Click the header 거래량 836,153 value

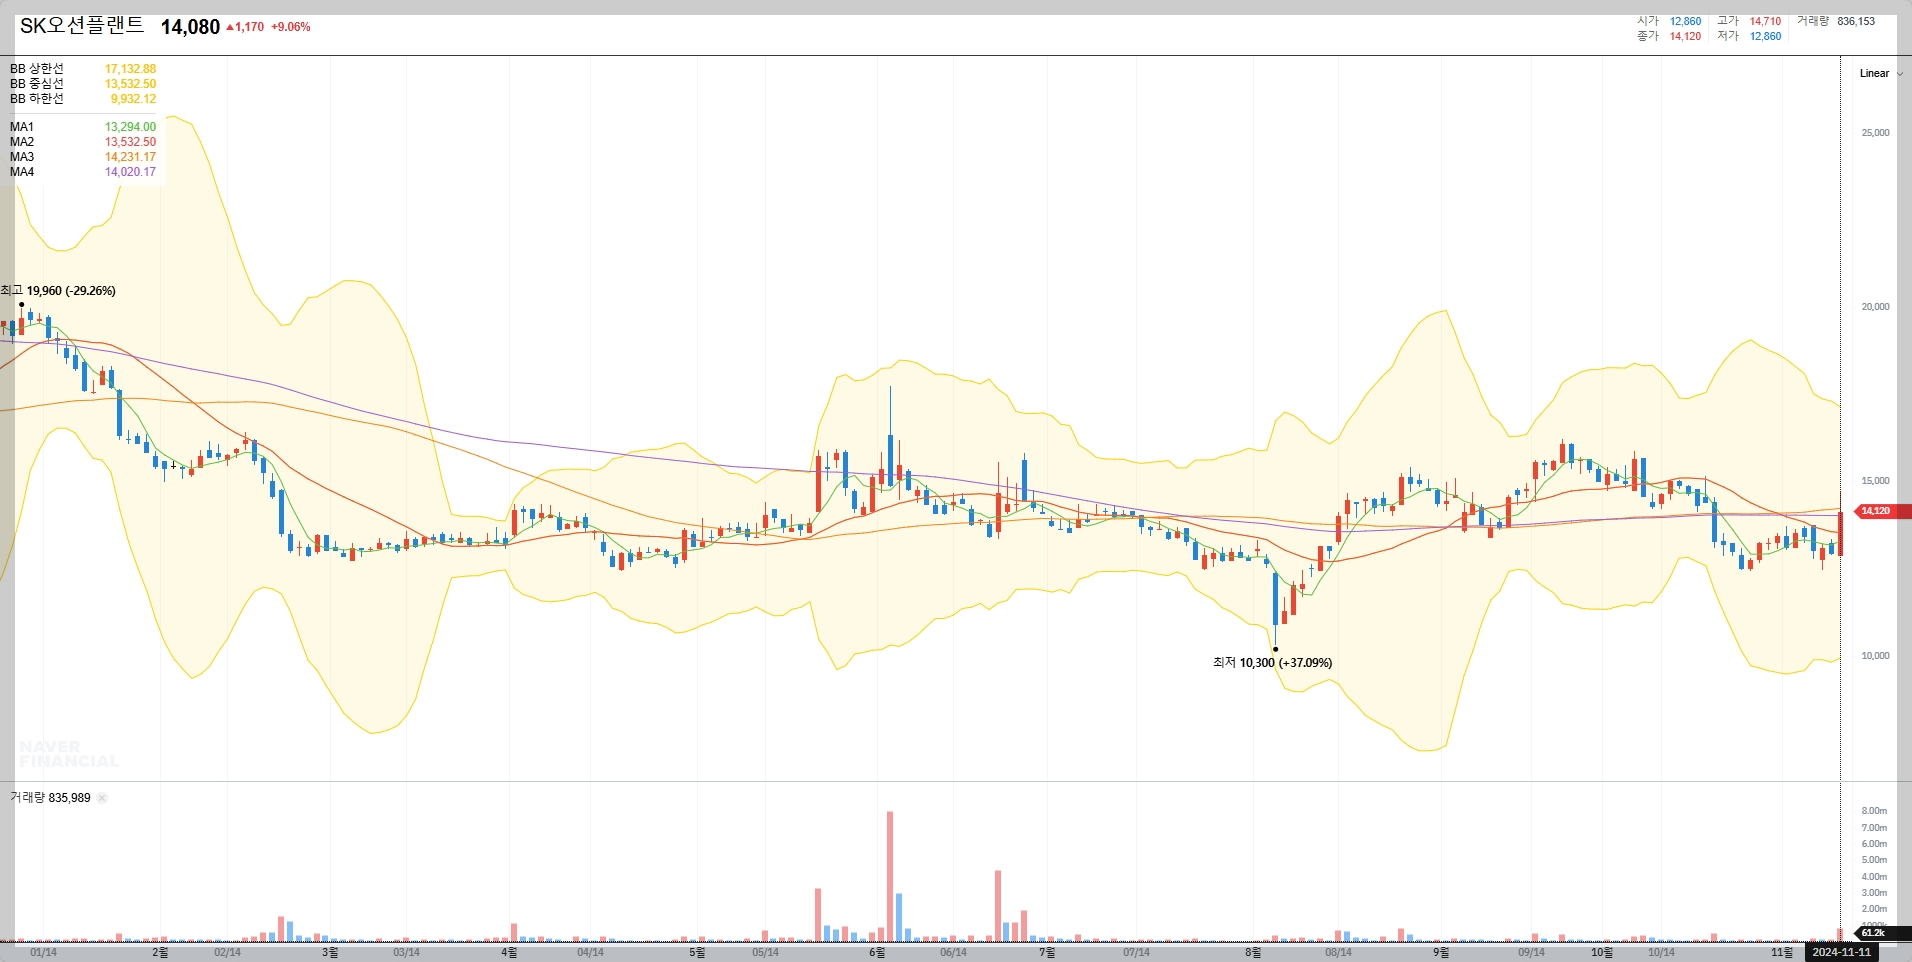(x=1856, y=21)
